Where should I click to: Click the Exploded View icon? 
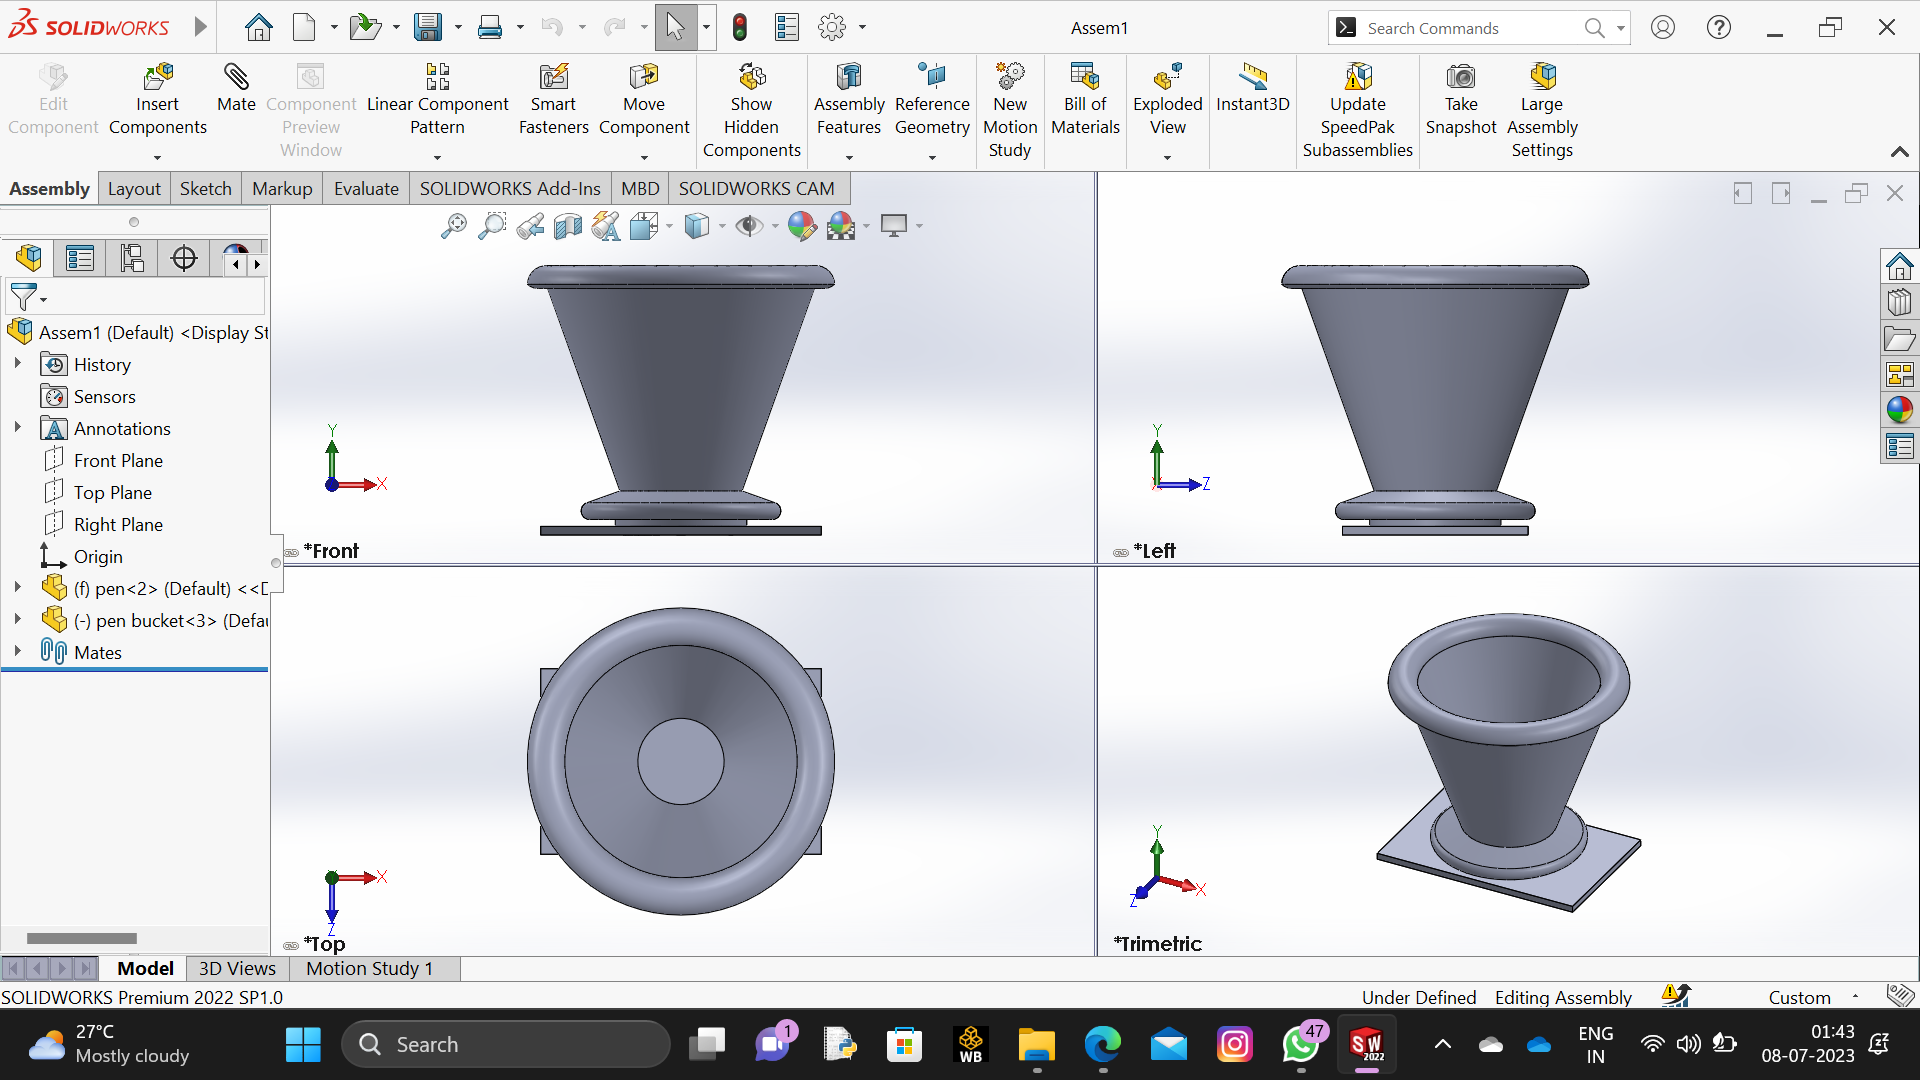point(1168,77)
